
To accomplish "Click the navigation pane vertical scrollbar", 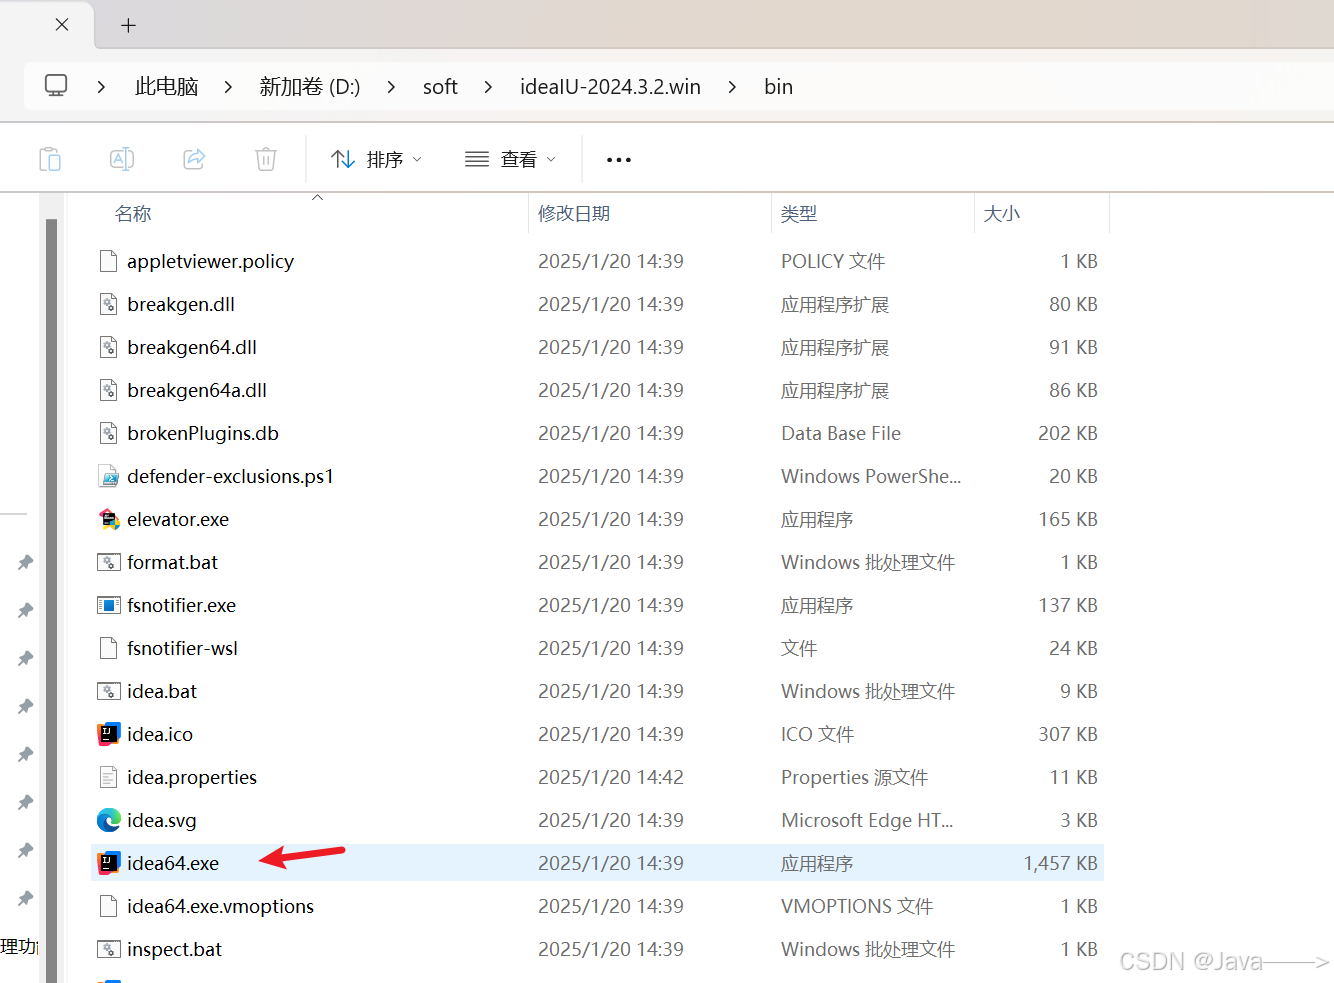I will pos(51,600).
